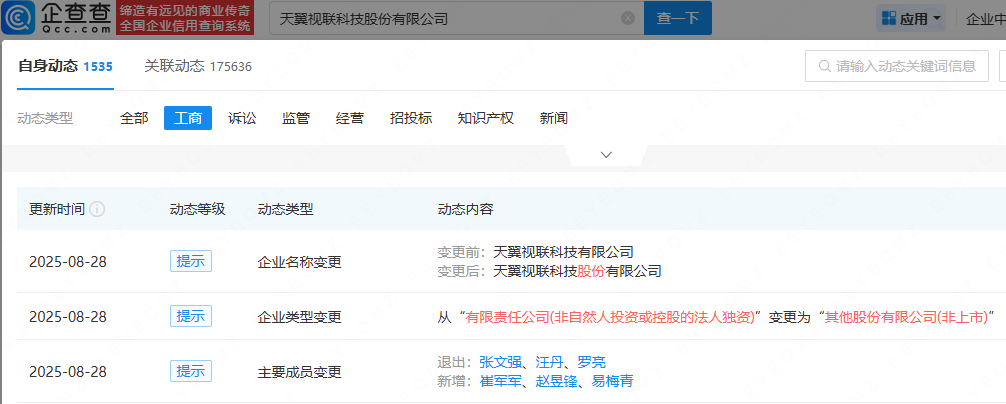Filter by 诉讼 dynamic type
This screenshot has height=404, width=1006.
[x=242, y=118]
